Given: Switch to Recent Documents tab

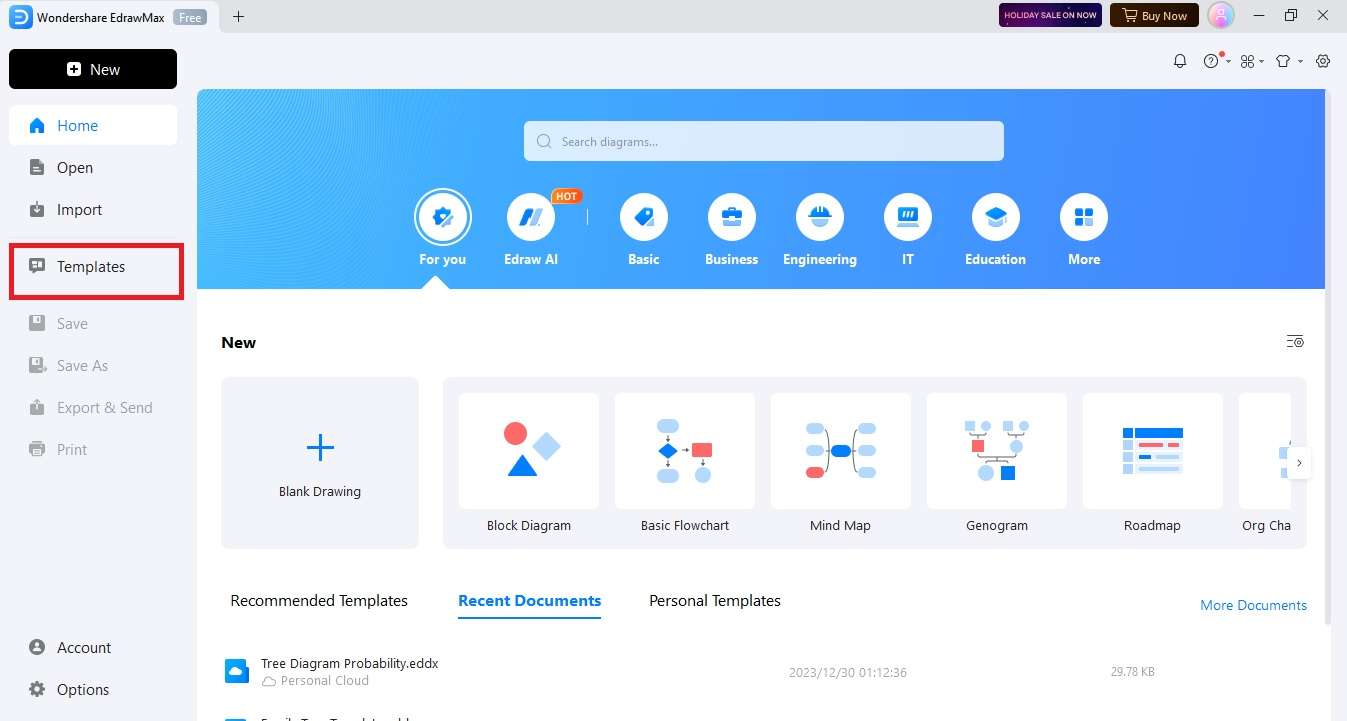Looking at the screenshot, I should coord(530,601).
